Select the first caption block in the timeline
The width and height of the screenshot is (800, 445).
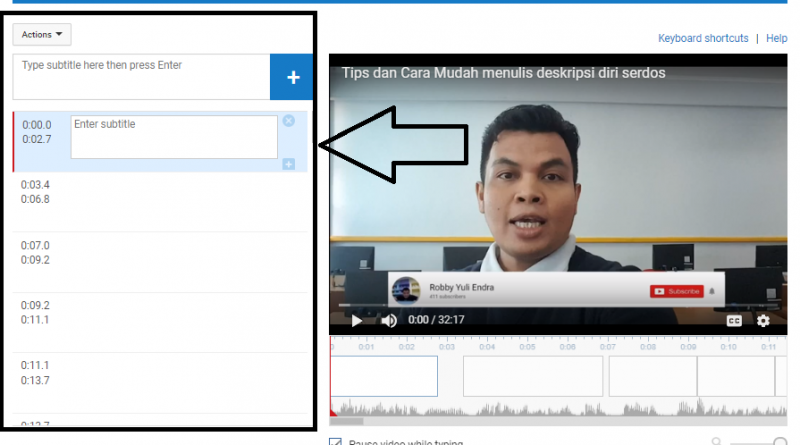384,376
